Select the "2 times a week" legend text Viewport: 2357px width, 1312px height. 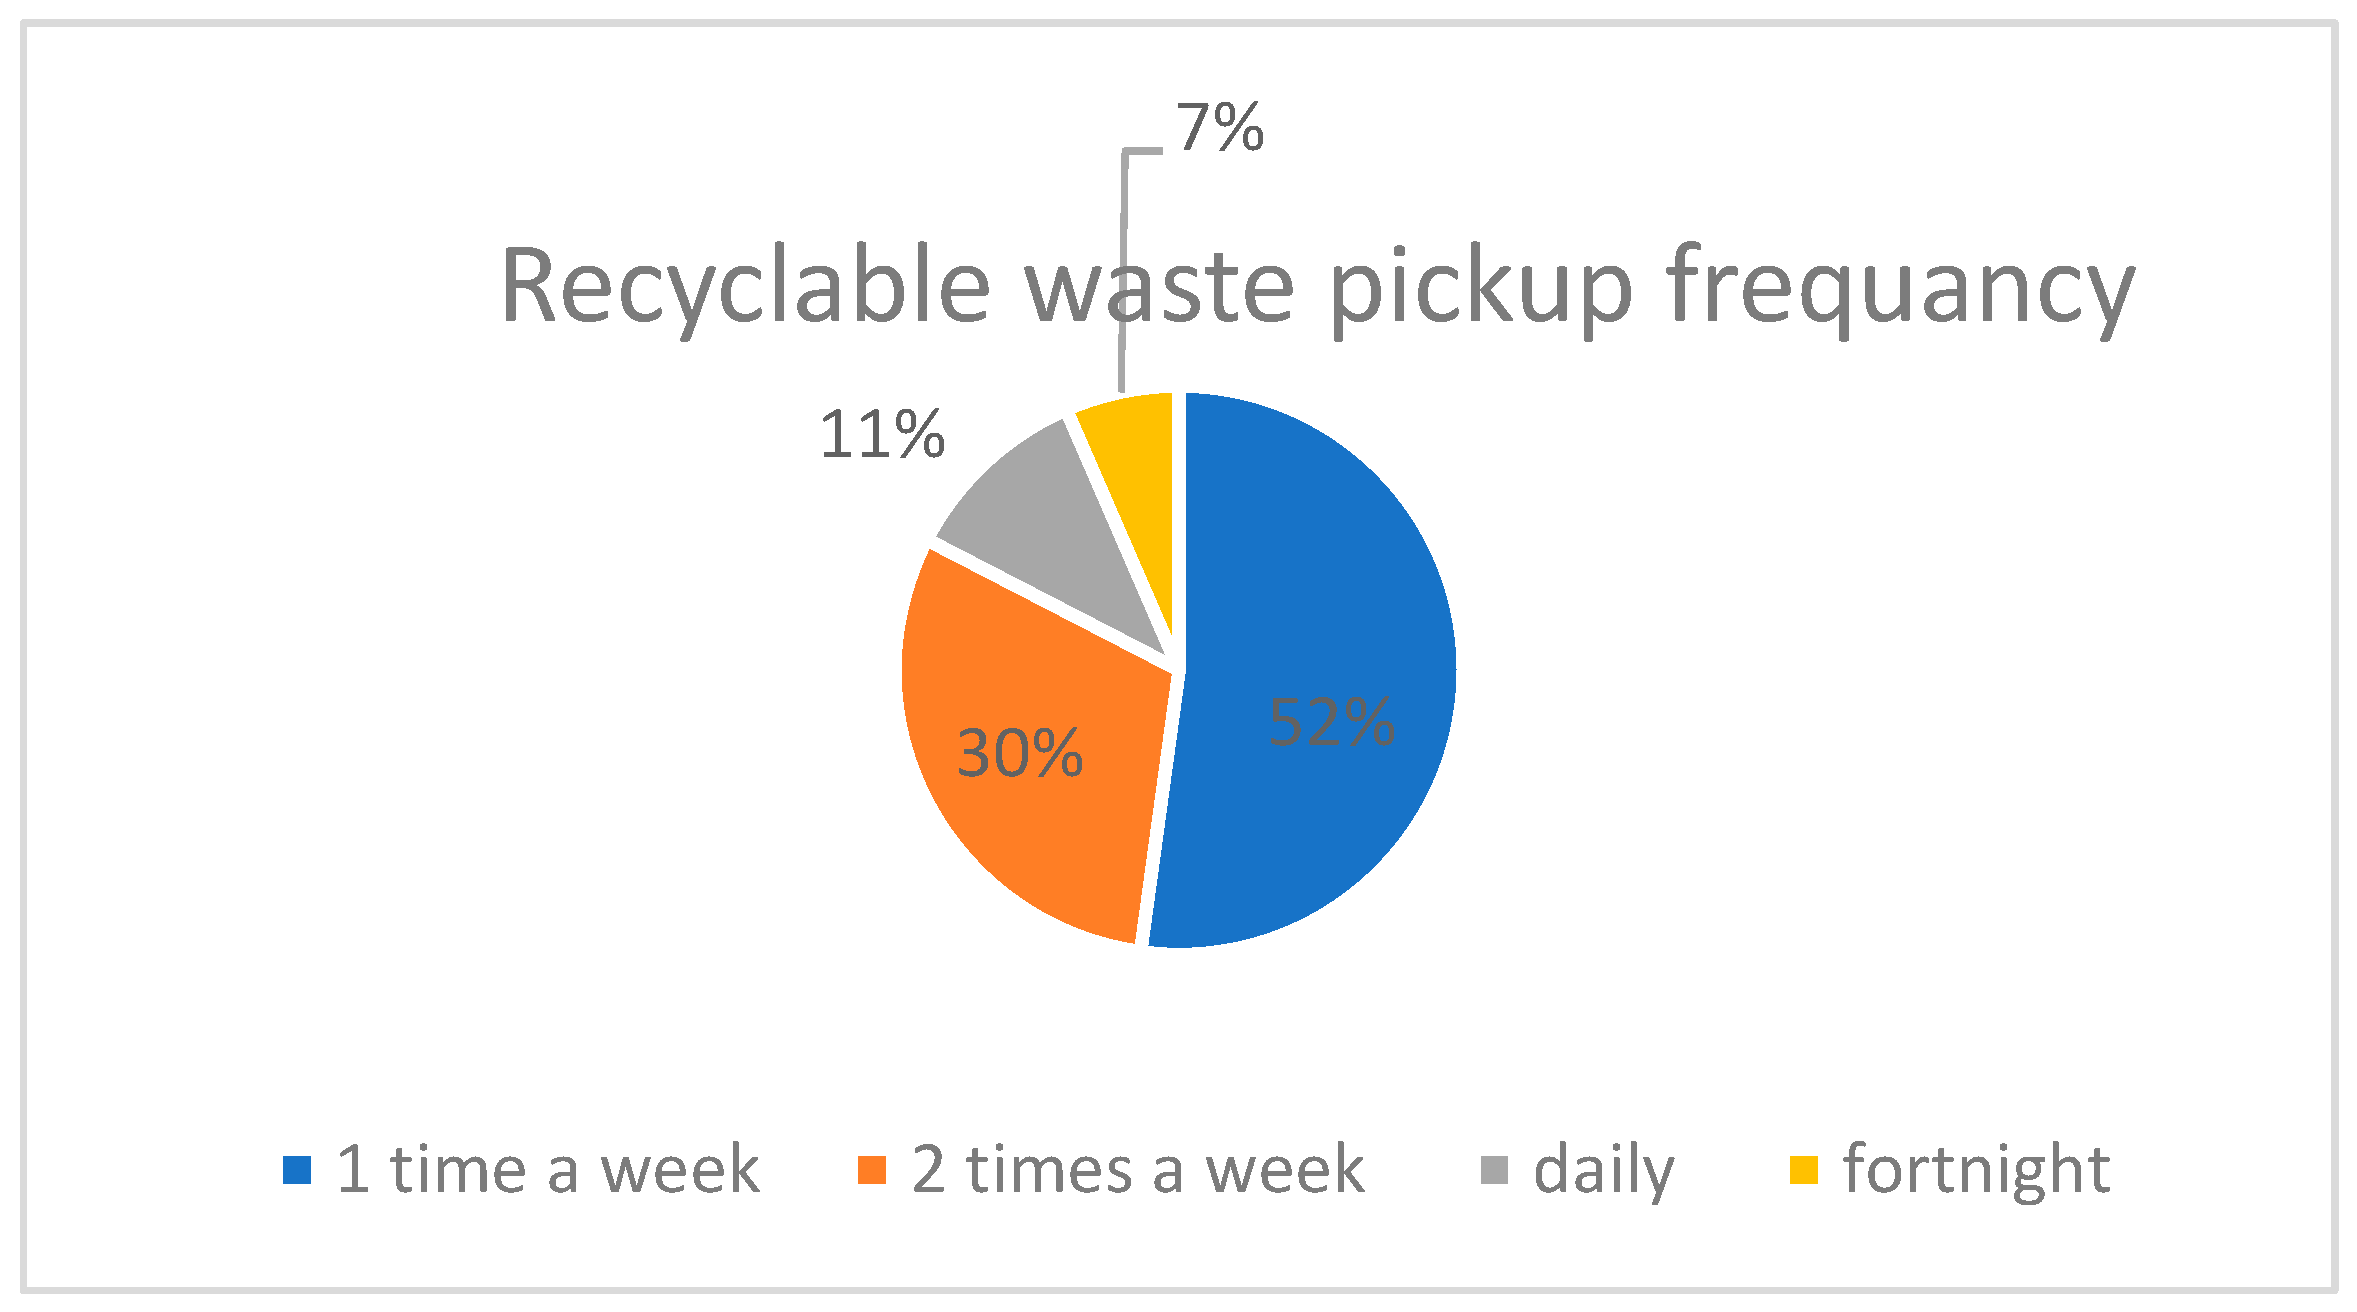(x=1137, y=1169)
